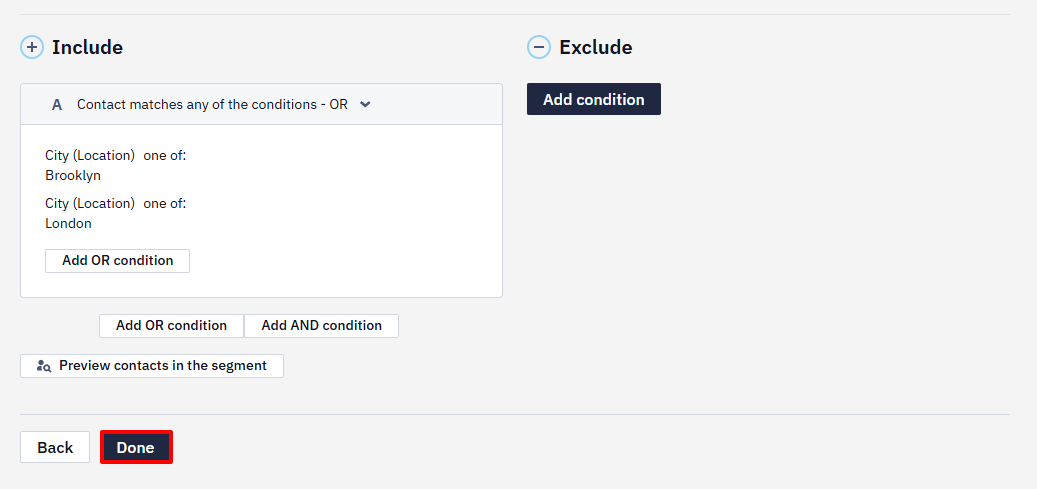Click the minus icon beside Exclude

[x=538, y=48]
